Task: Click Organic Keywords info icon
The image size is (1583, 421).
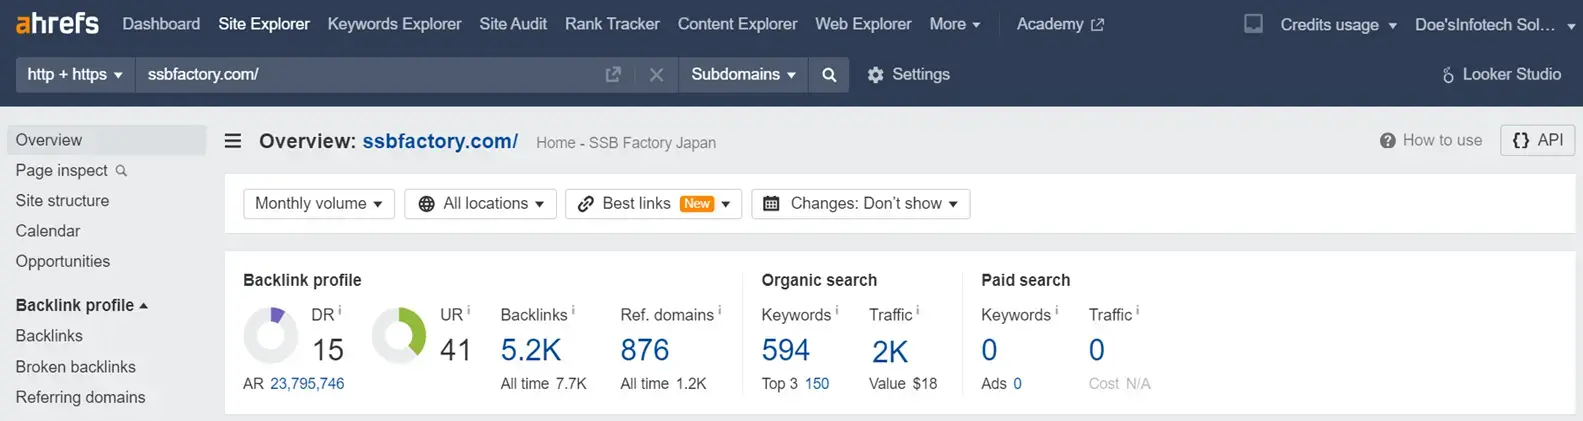Action: point(836,311)
